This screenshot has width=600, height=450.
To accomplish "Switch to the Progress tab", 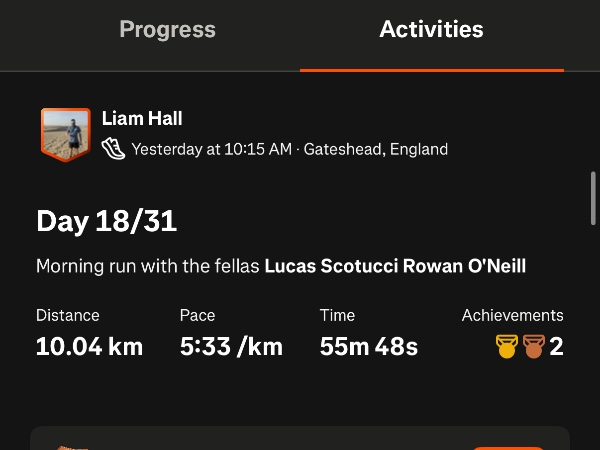I will click(167, 29).
